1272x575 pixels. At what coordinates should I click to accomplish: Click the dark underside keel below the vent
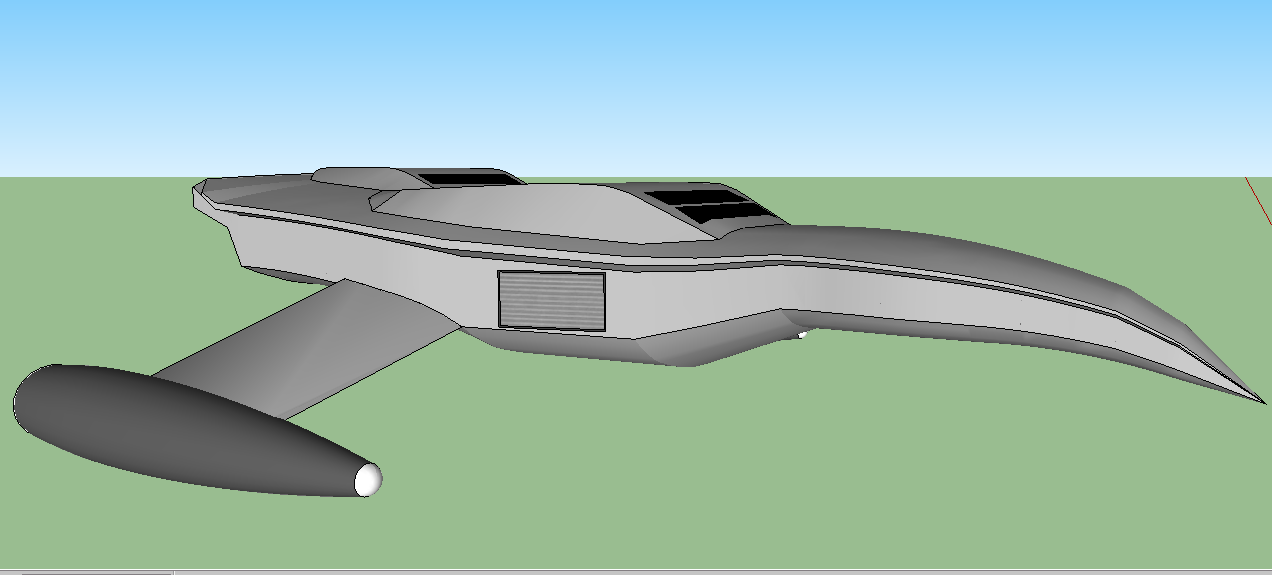coord(580,347)
